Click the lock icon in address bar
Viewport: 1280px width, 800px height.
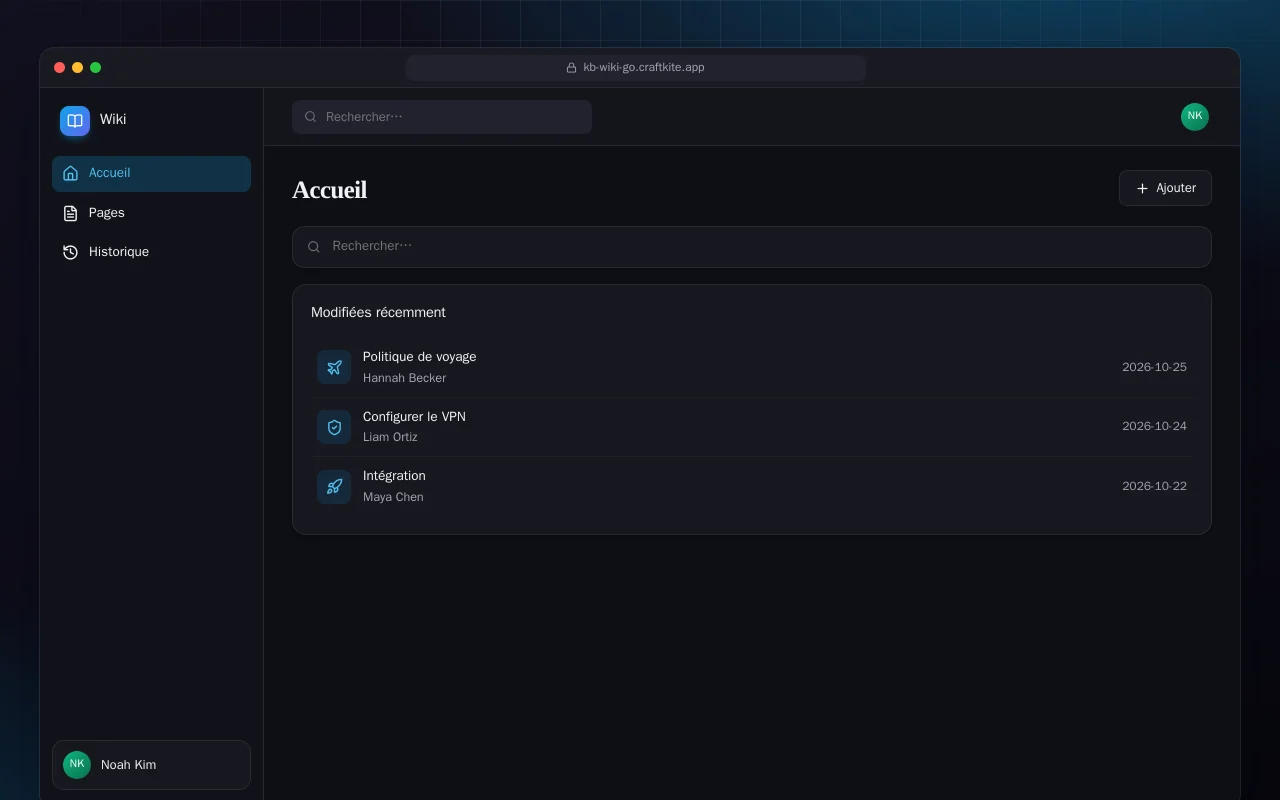572,68
